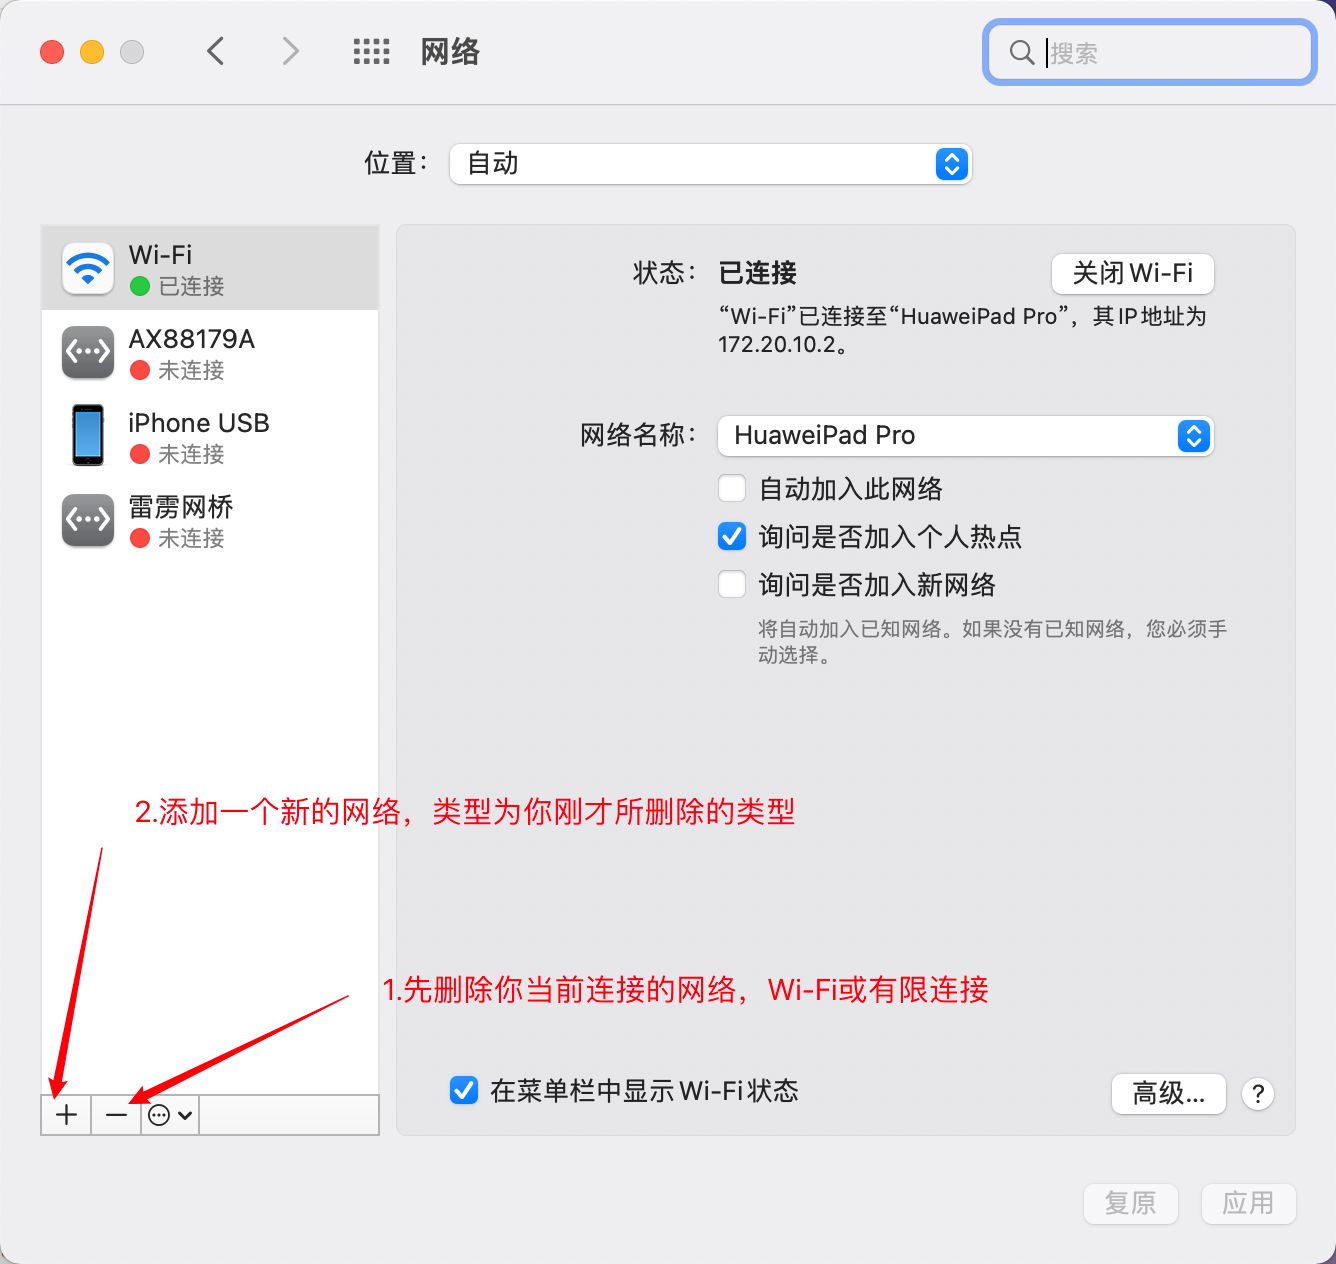The width and height of the screenshot is (1336, 1264).
Task: Click the 关闭 Wi-Fi button
Action: 1133,273
